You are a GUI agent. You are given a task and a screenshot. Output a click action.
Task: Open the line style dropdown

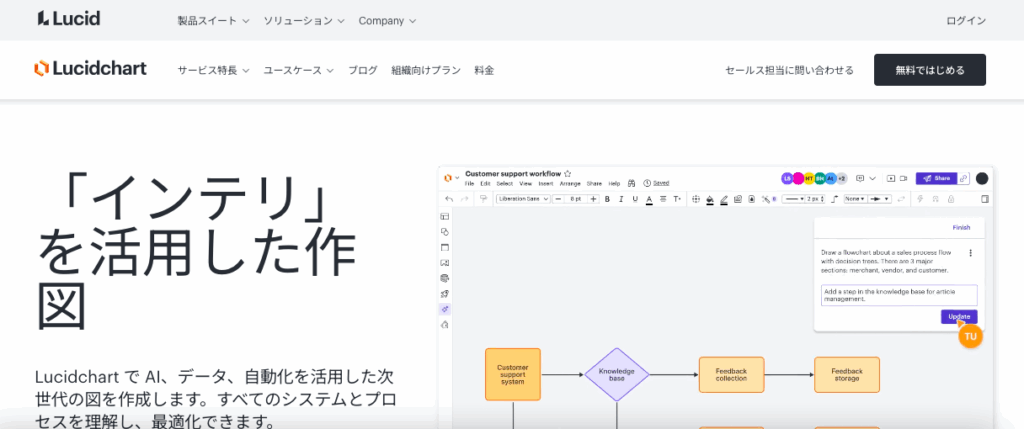point(793,199)
